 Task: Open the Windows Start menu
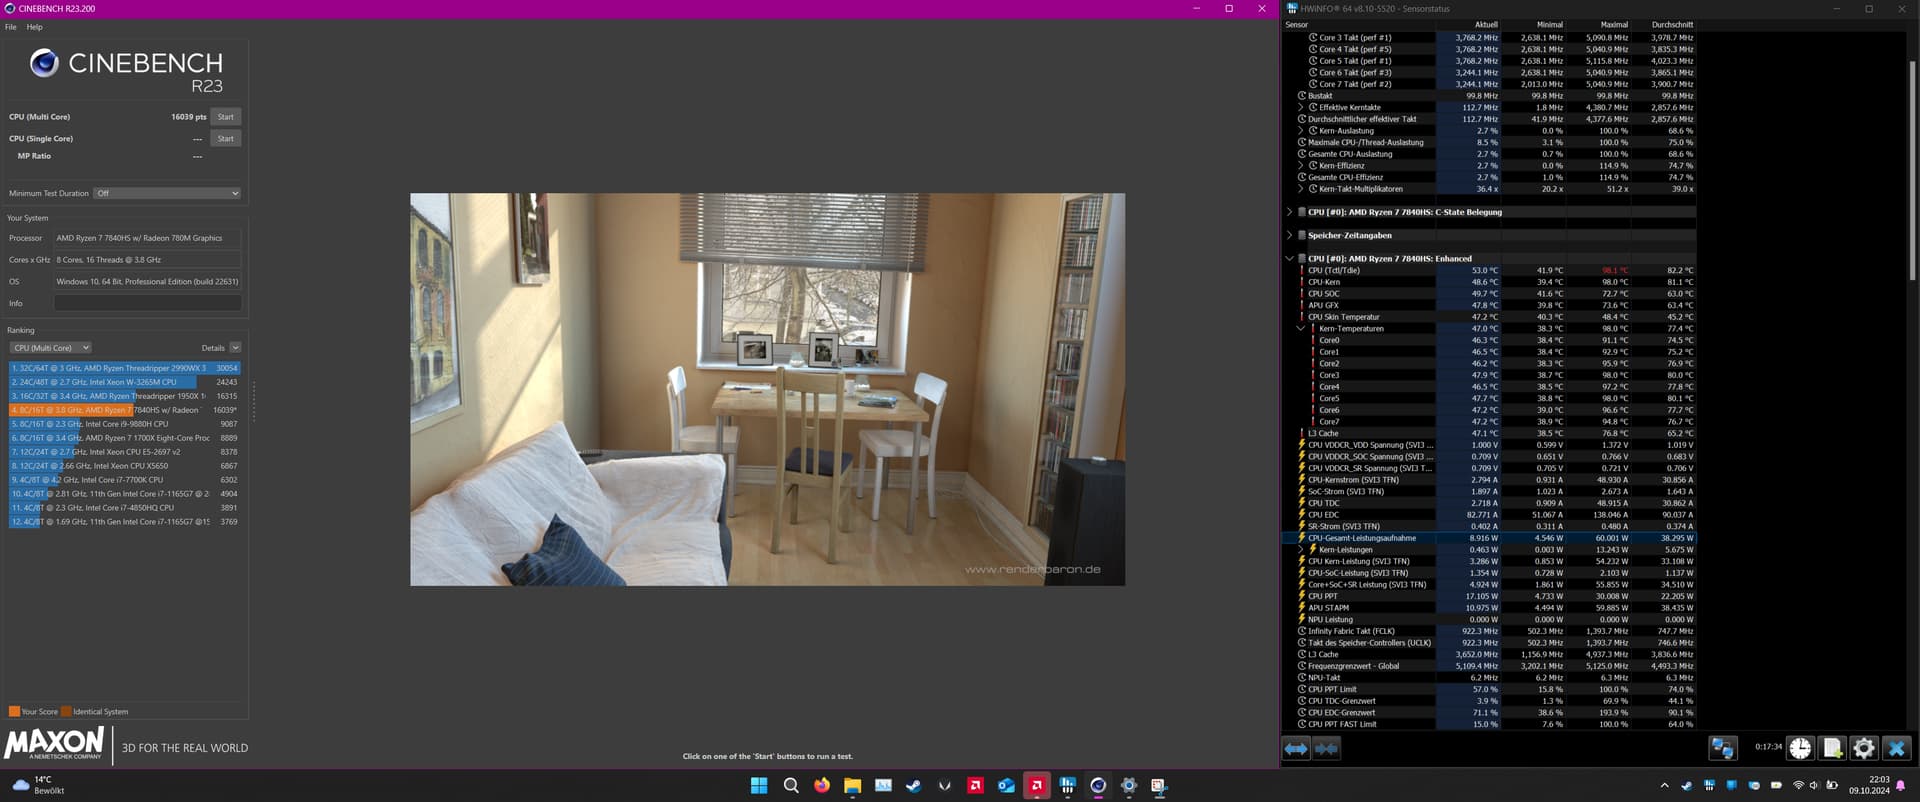tap(759, 785)
